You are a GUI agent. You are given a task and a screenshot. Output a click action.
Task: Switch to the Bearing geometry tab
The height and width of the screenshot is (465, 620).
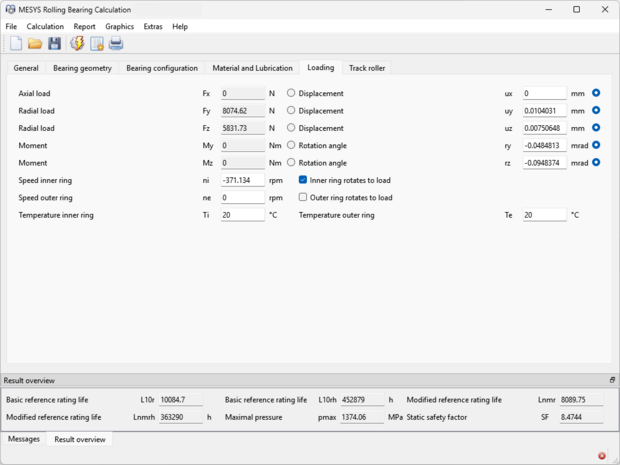82,68
